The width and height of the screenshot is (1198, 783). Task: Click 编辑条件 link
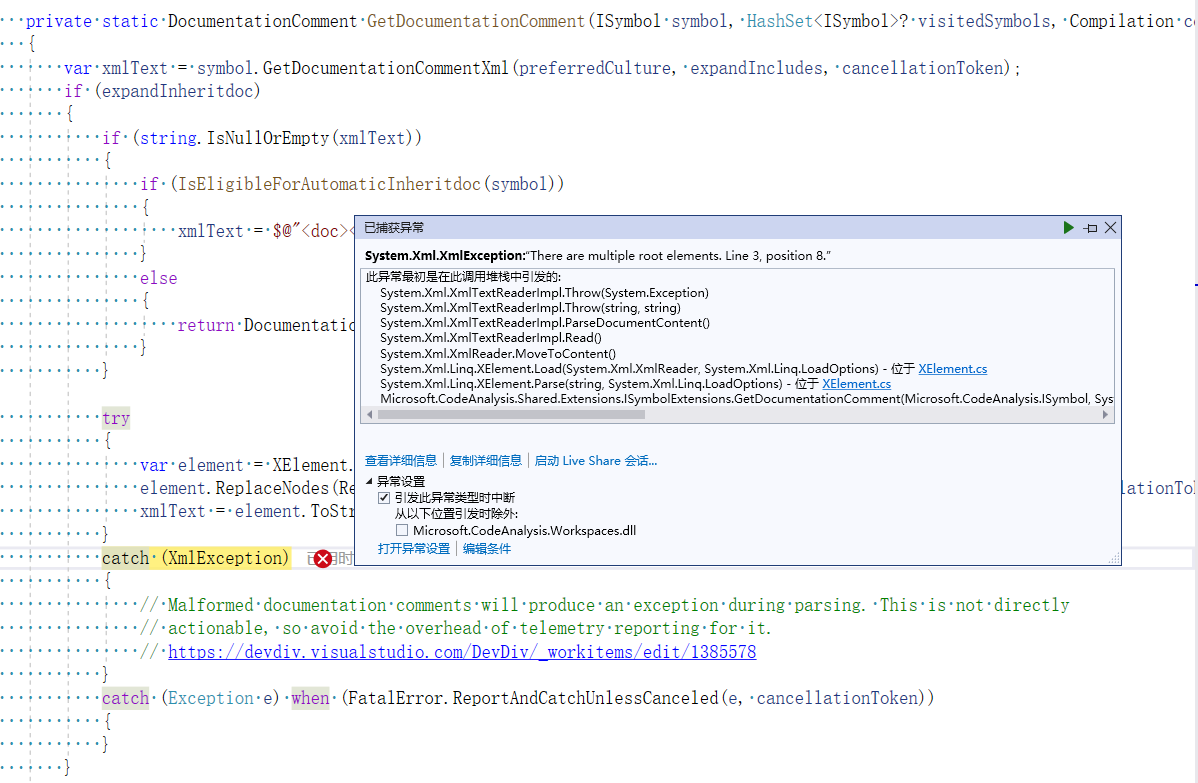[487, 548]
